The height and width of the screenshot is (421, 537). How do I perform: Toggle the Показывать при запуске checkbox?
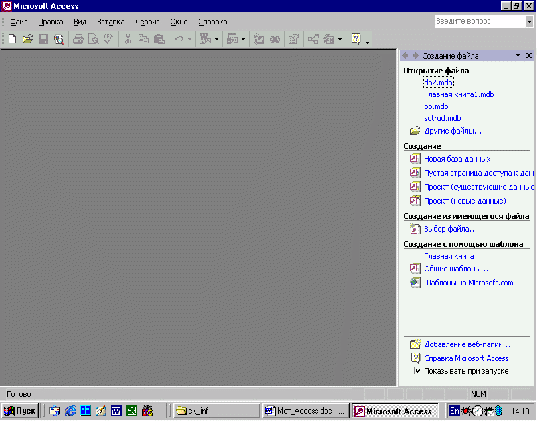coord(416,371)
